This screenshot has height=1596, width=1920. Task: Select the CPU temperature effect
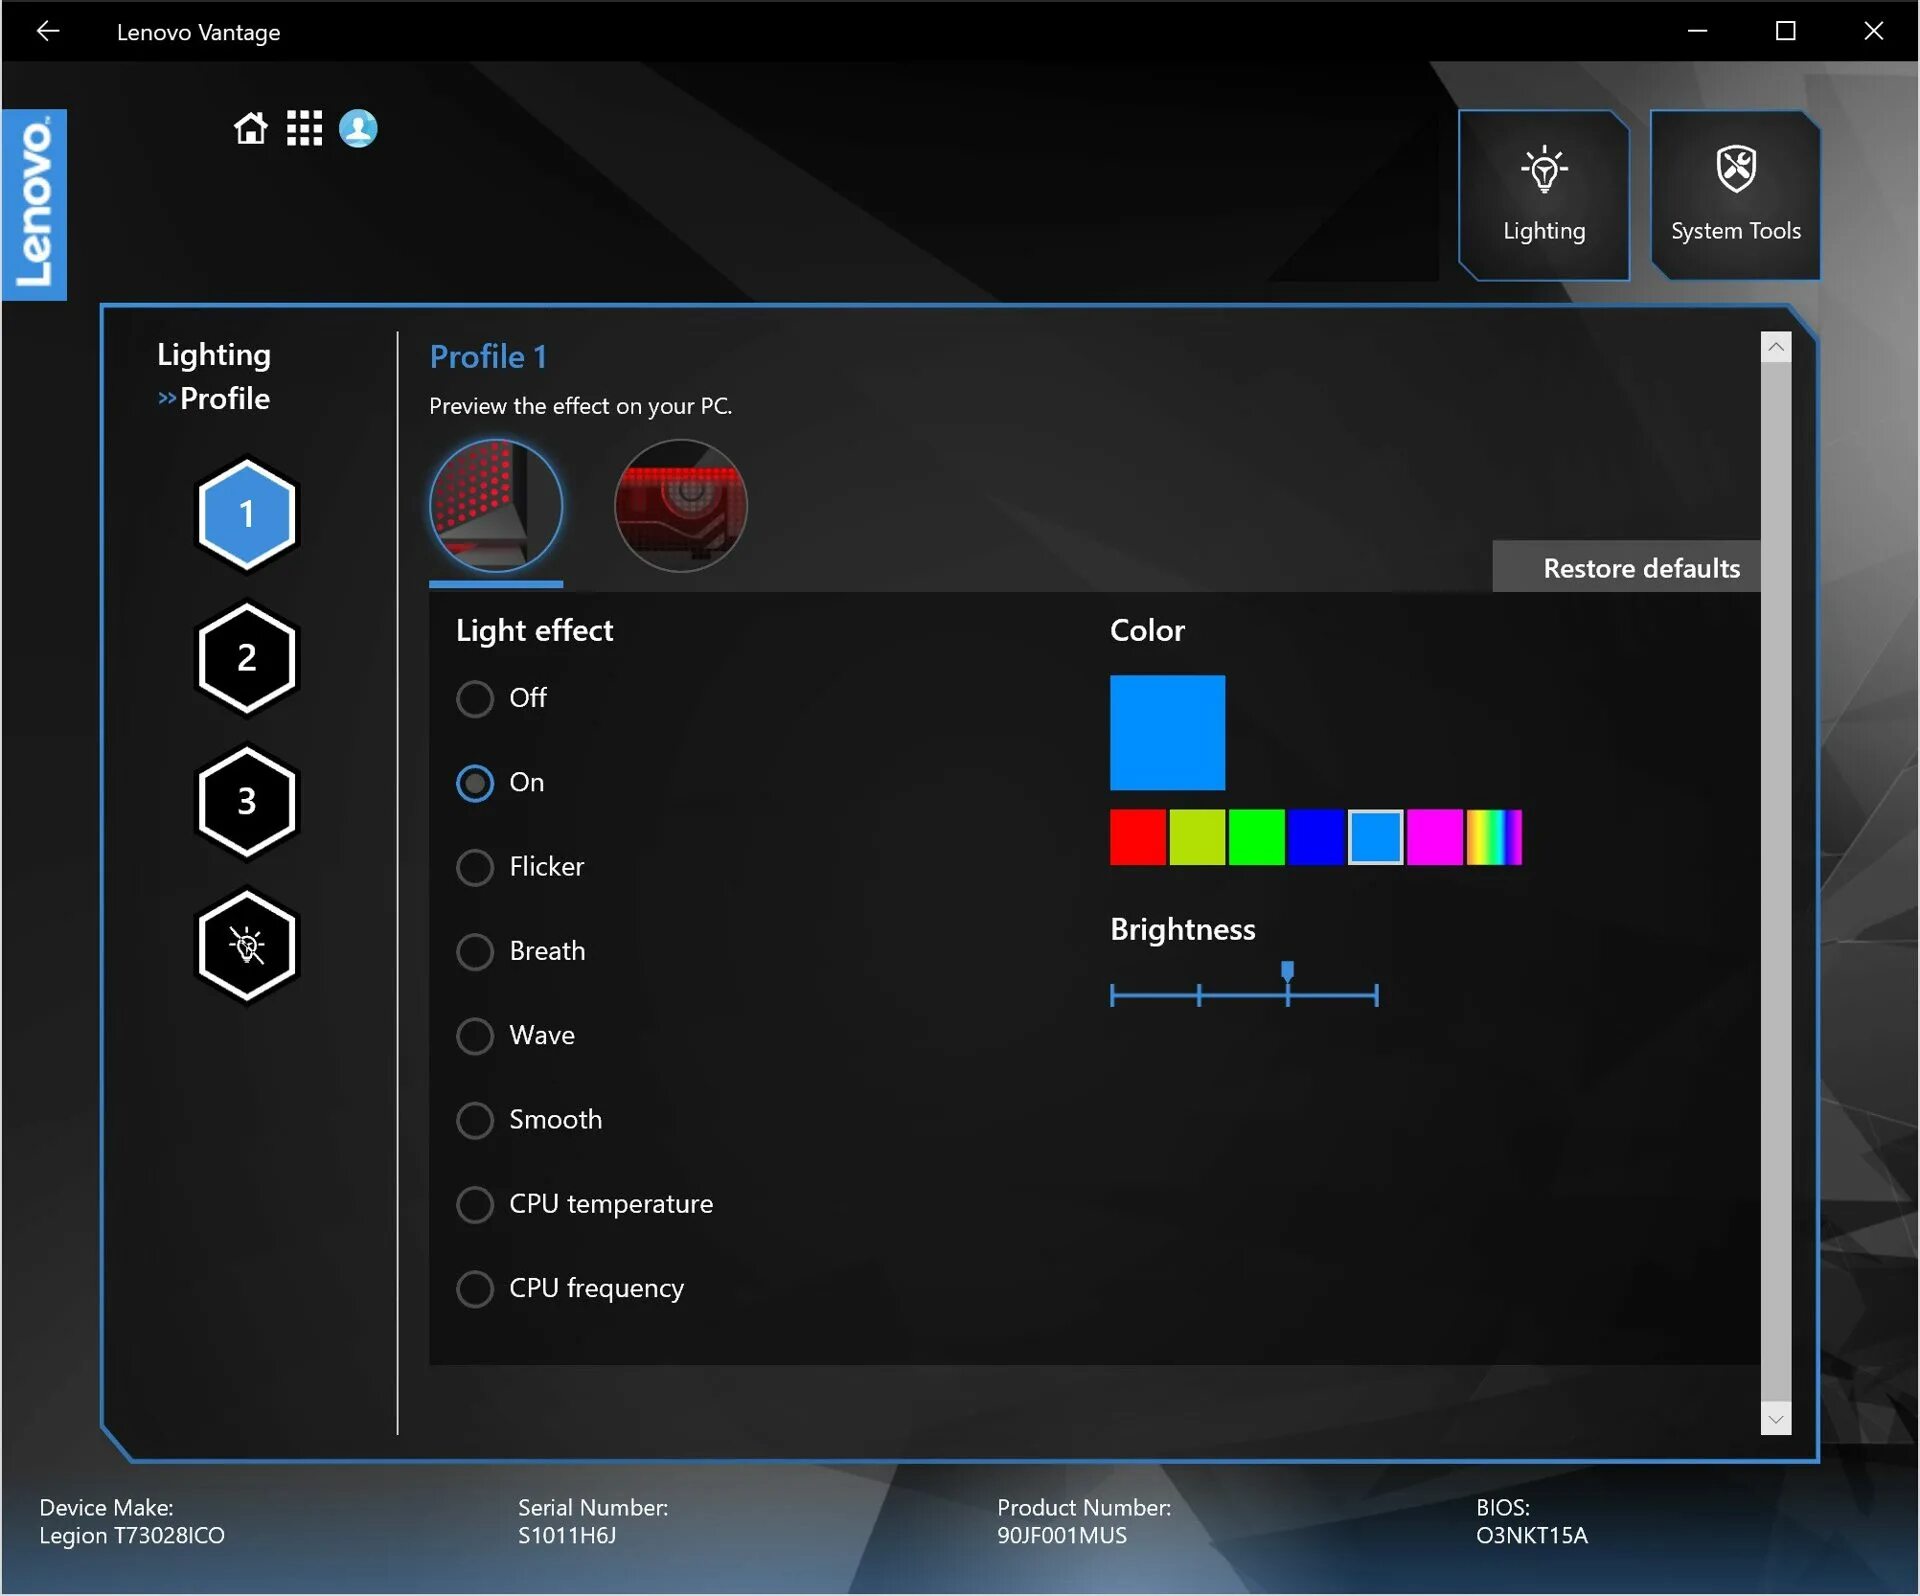point(475,1204)
